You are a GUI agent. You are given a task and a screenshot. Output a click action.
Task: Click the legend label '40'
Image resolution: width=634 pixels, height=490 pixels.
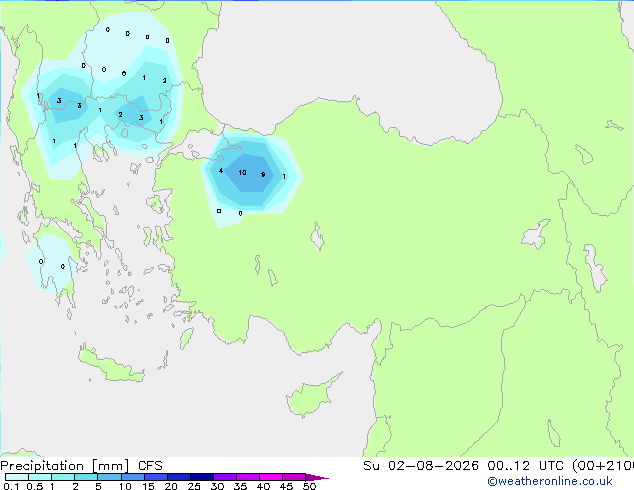(x=263, y=486)
